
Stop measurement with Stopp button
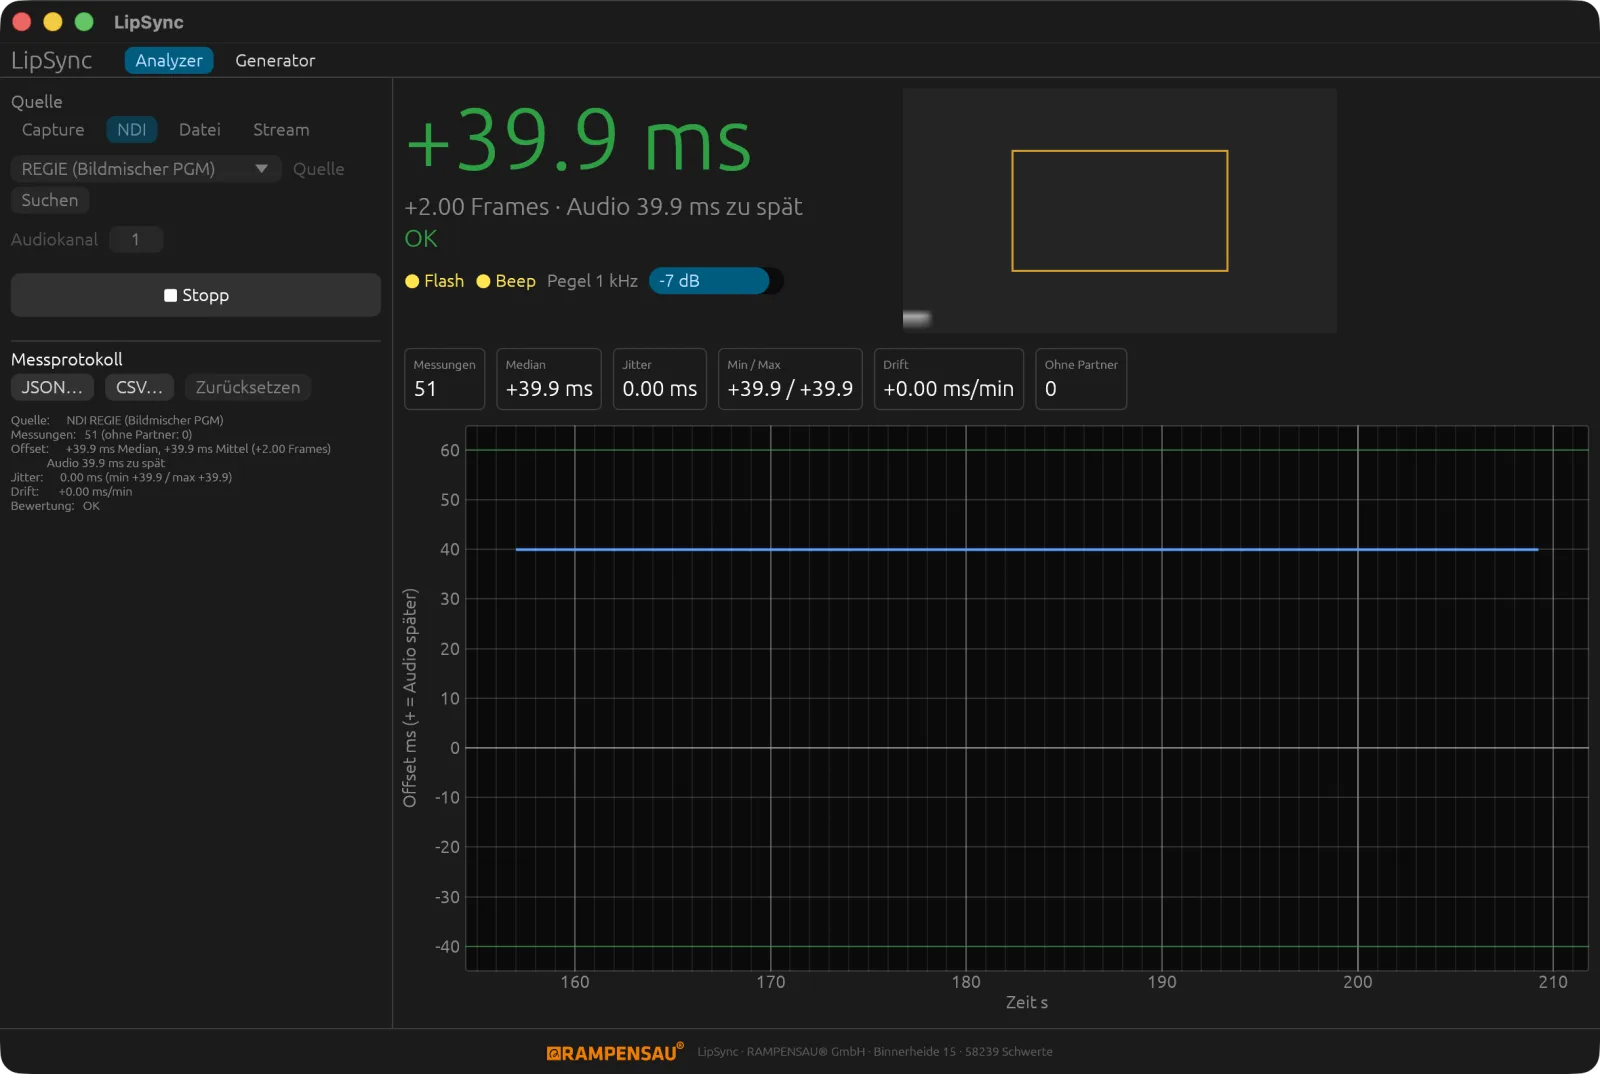click(196, 295)
